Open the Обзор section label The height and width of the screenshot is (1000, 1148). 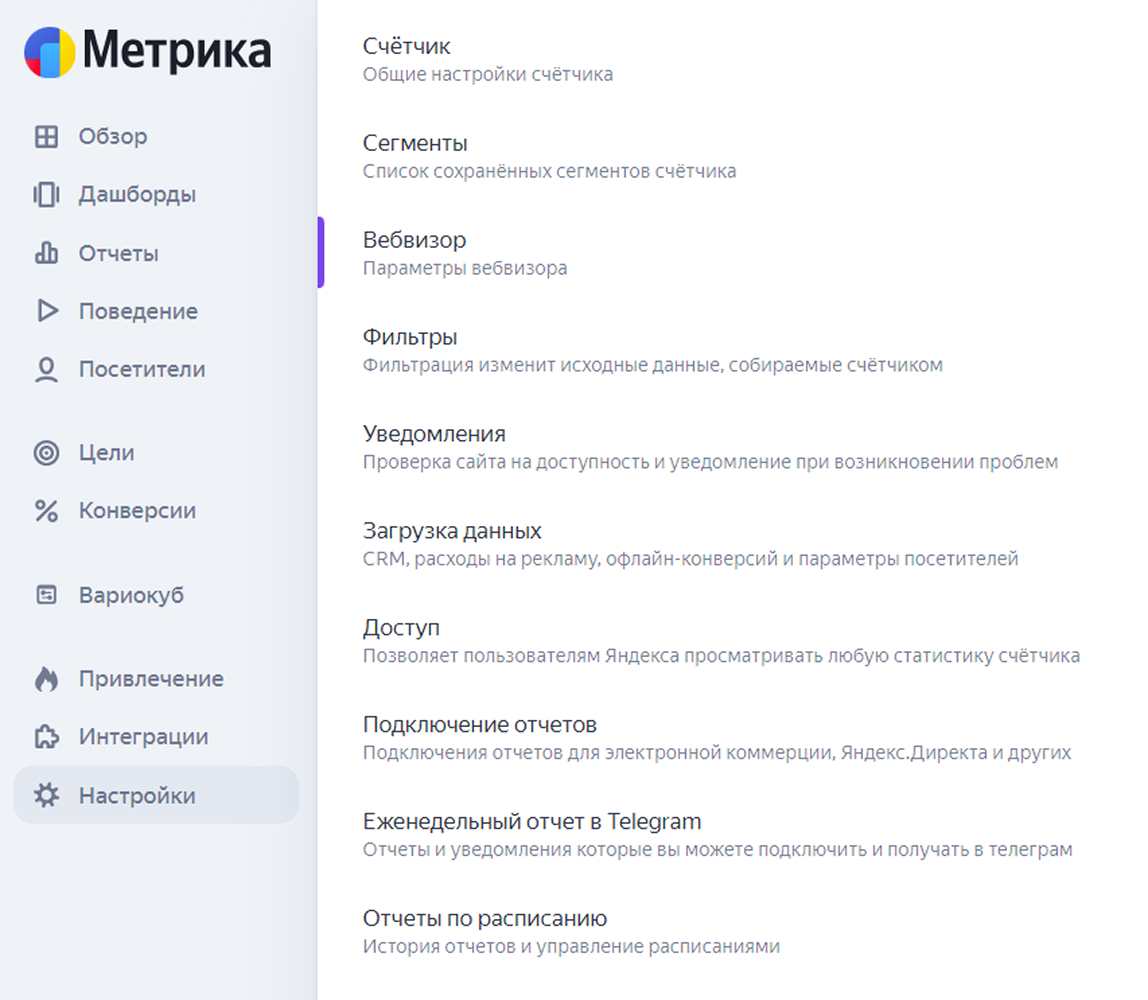113,136
